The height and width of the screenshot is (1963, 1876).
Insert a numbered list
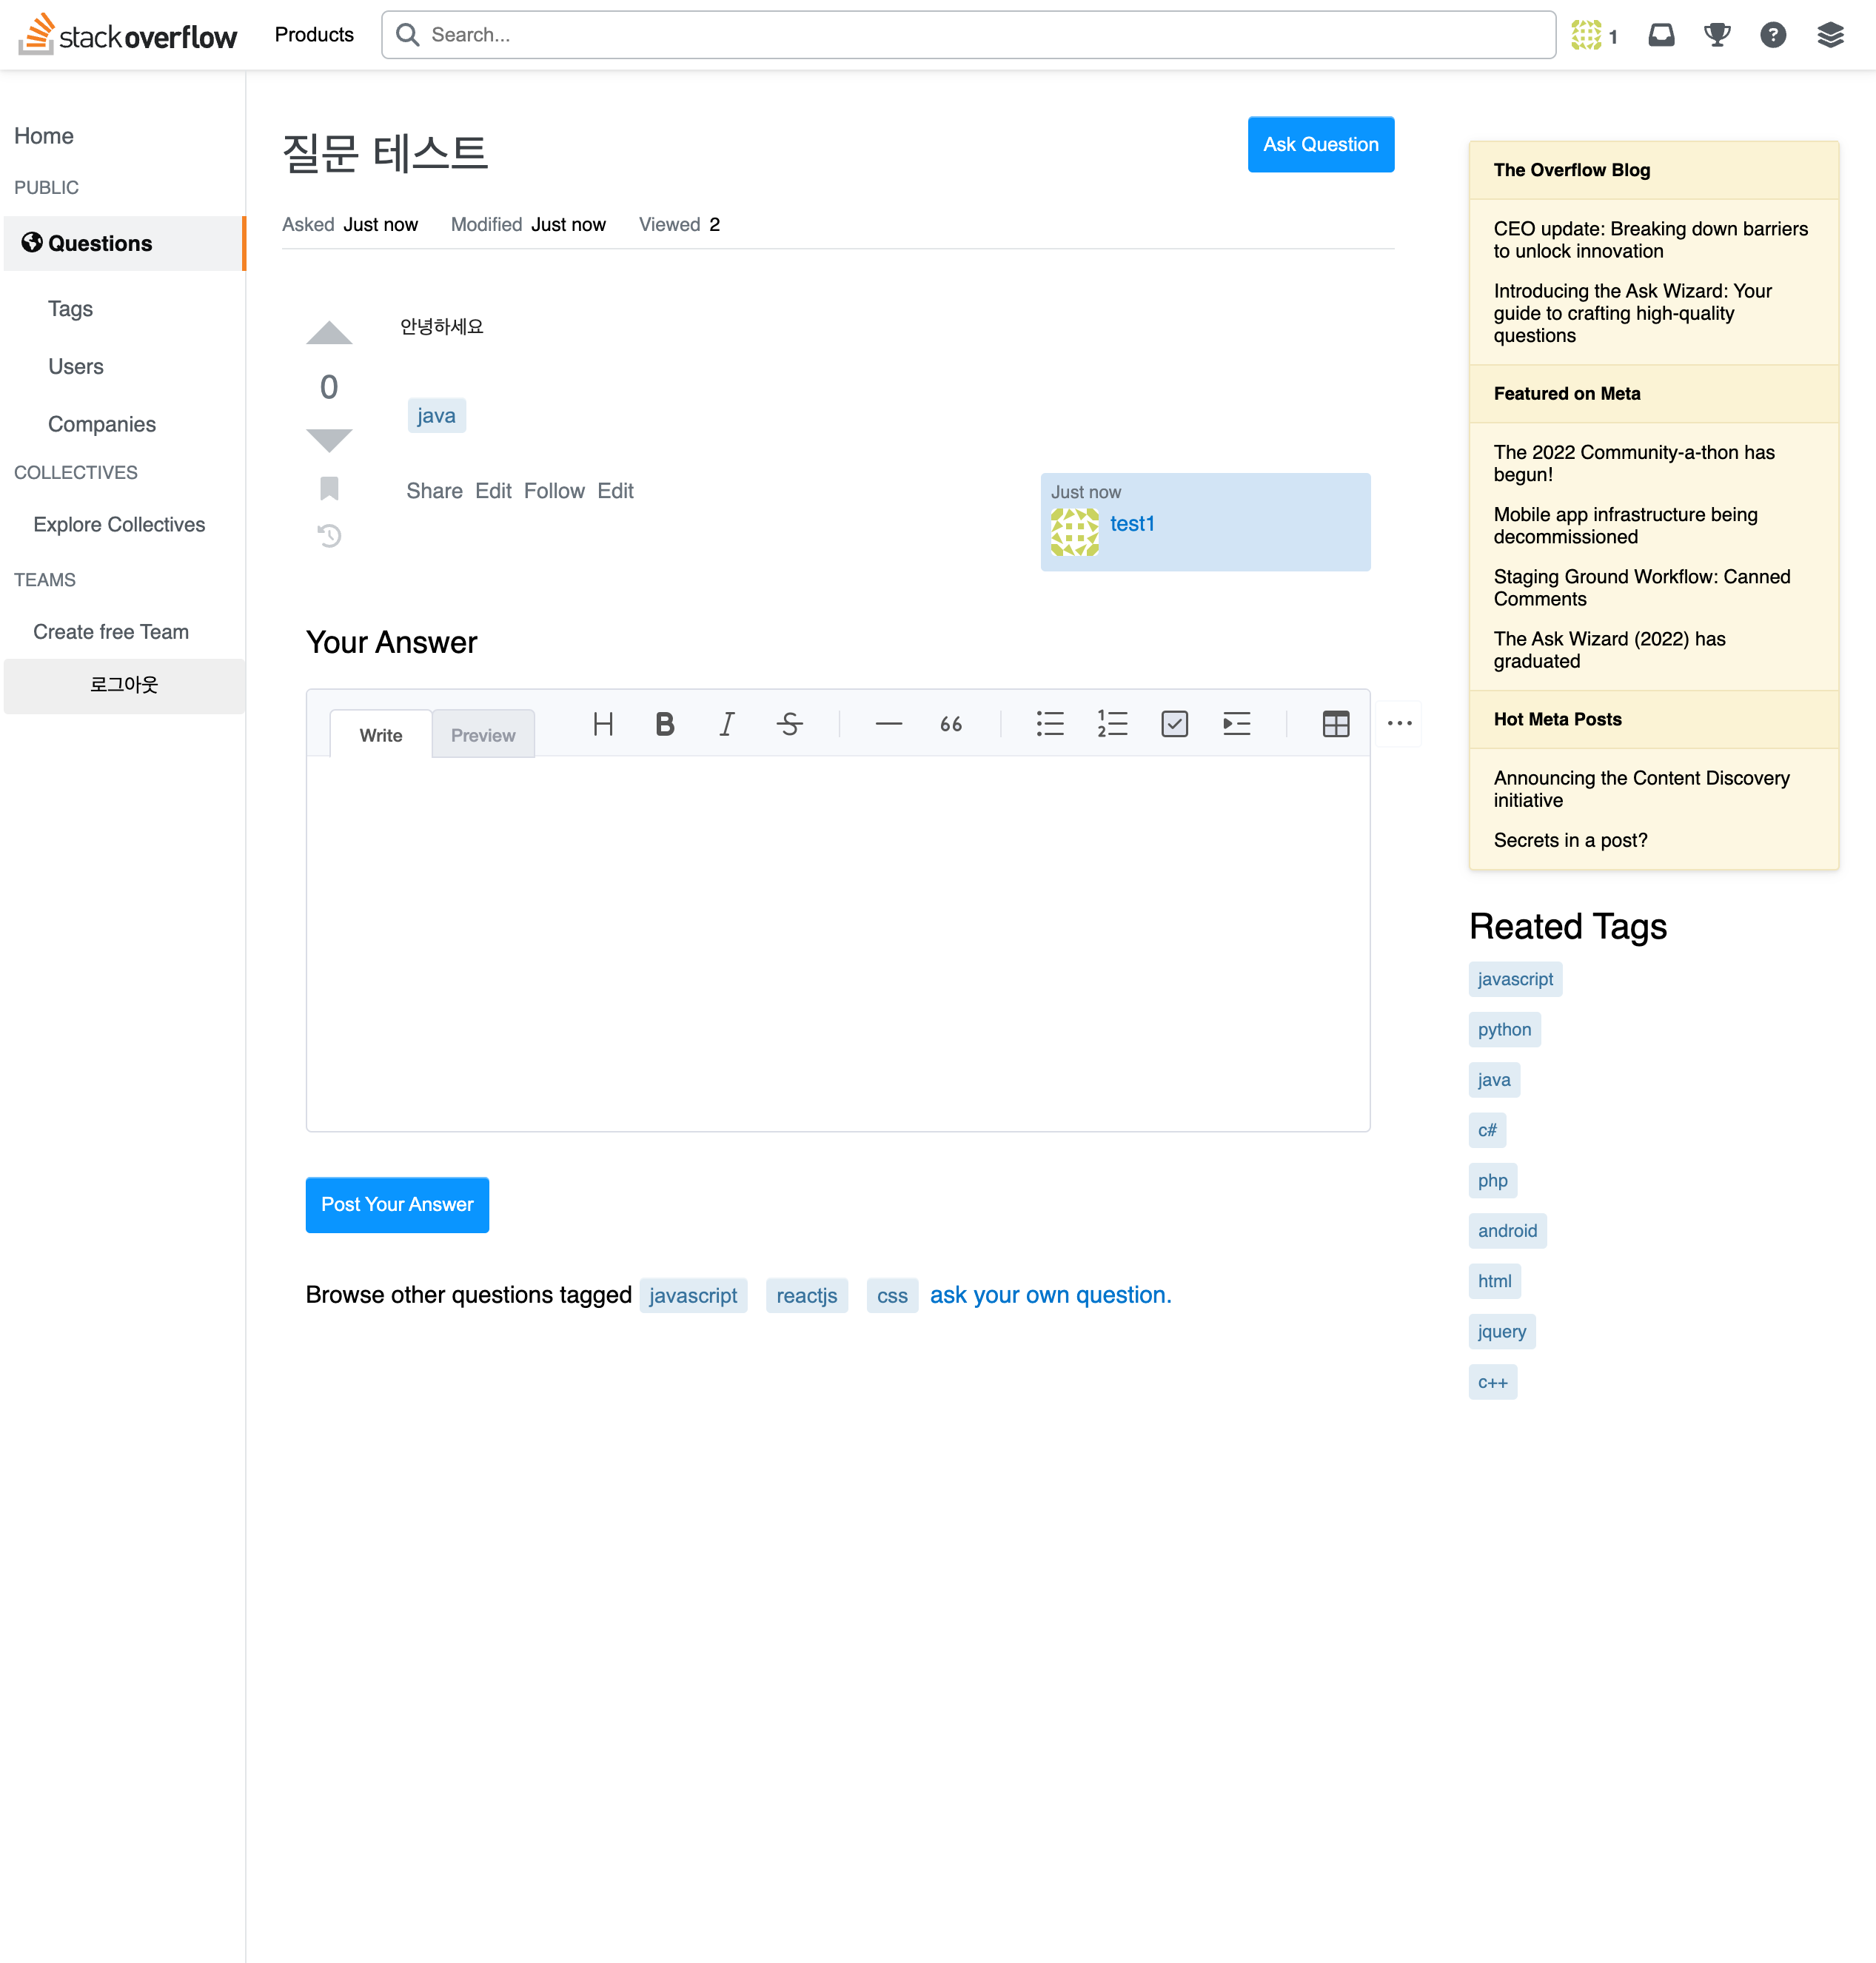click(x=1112, y=724)
